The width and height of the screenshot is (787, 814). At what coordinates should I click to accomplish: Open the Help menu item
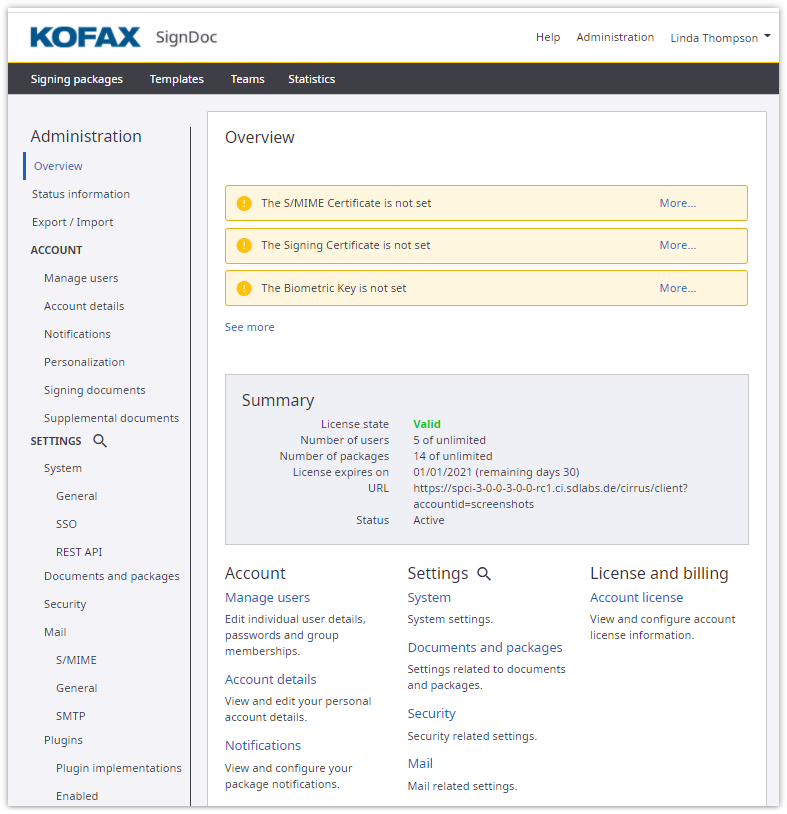click(548, 37)
